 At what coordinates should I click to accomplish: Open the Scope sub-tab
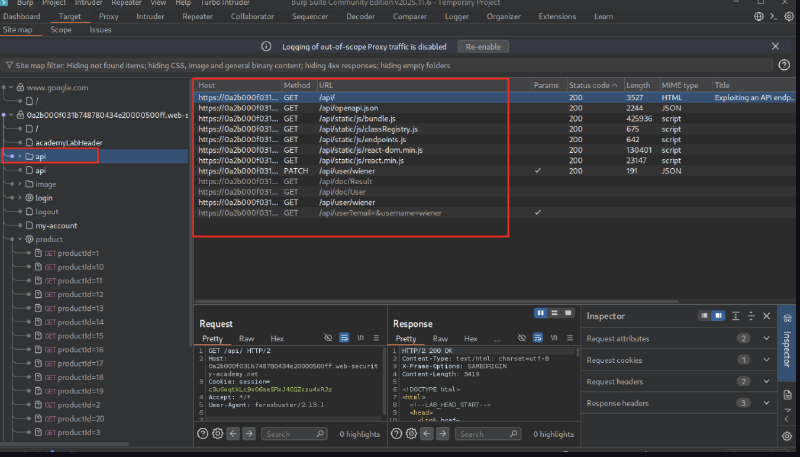(x=61, y=30)
